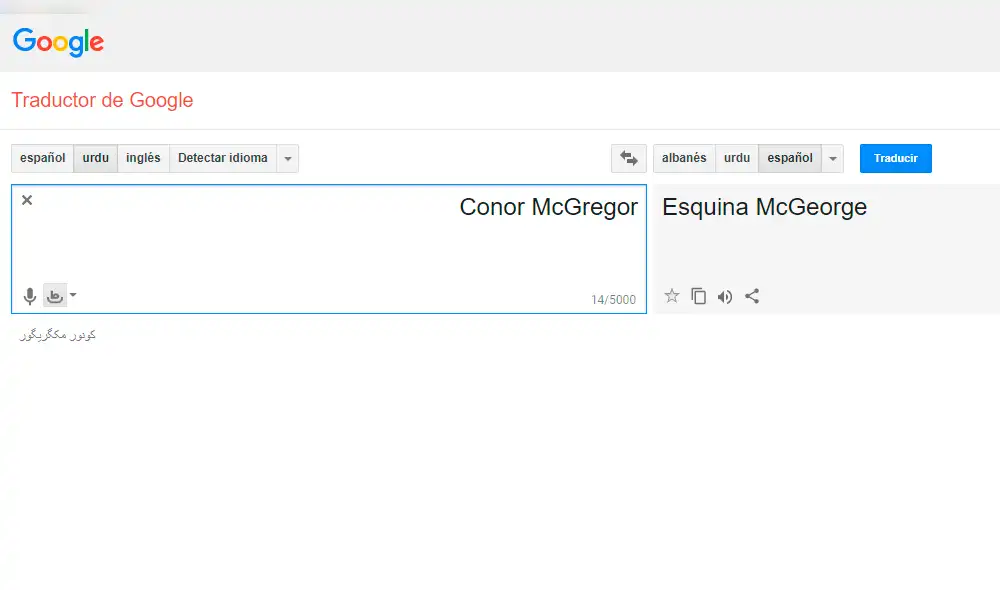Select the albanés target language tab
1000x590 pixels.
point(683,158)
